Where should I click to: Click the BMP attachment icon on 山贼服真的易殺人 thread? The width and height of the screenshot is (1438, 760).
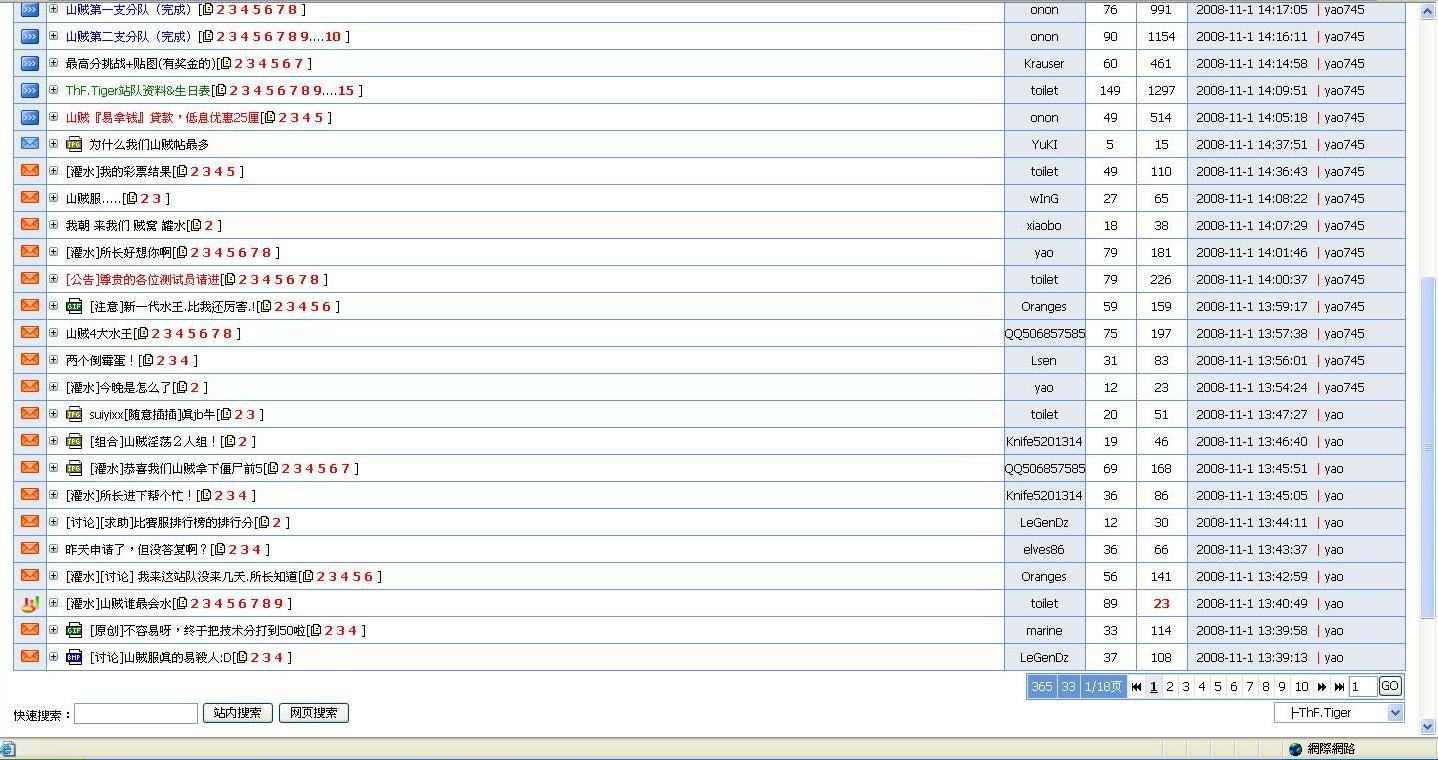(74, 657)
